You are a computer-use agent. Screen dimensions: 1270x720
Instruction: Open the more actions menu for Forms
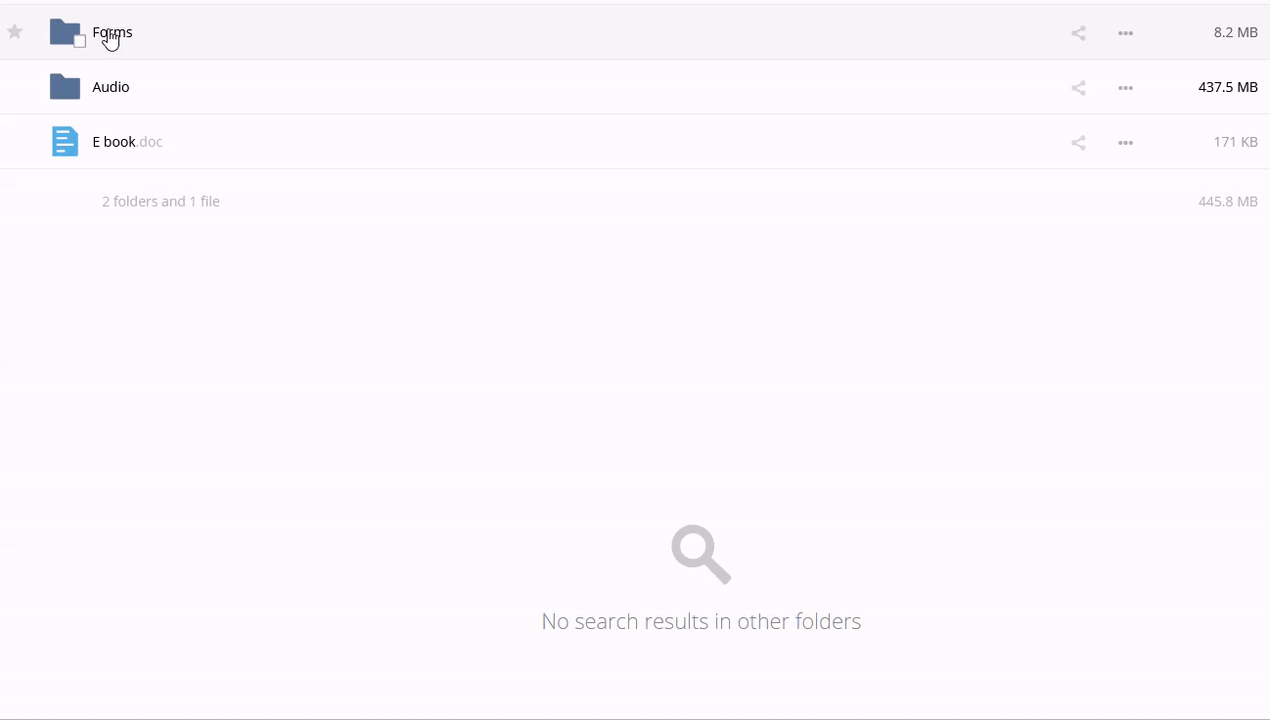click(1125, 33)
